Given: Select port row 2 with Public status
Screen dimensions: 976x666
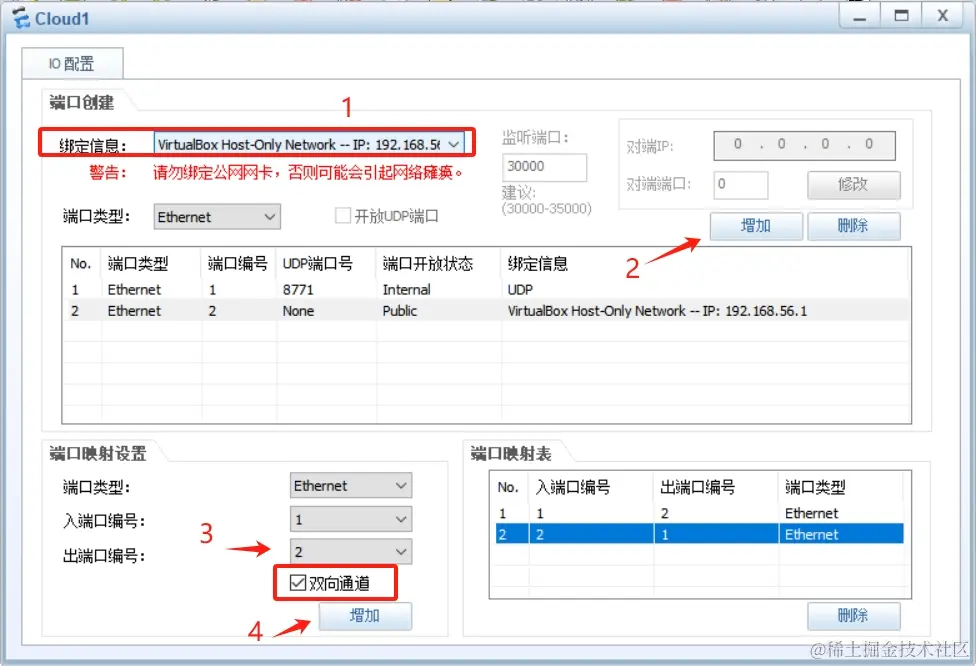Looking at the screenshot, I should click(486, 311).
